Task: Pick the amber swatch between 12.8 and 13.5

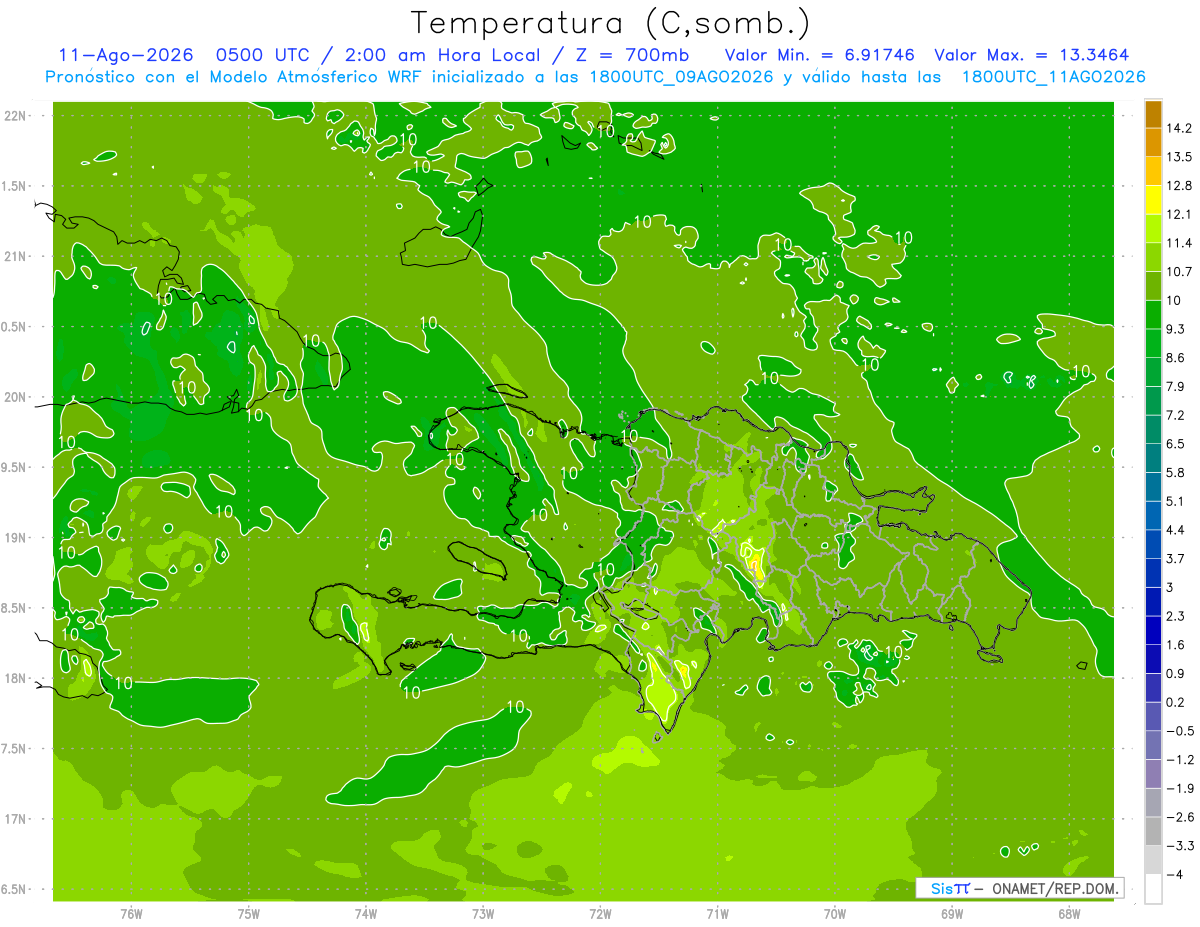Action: [x=1153, y=171]
